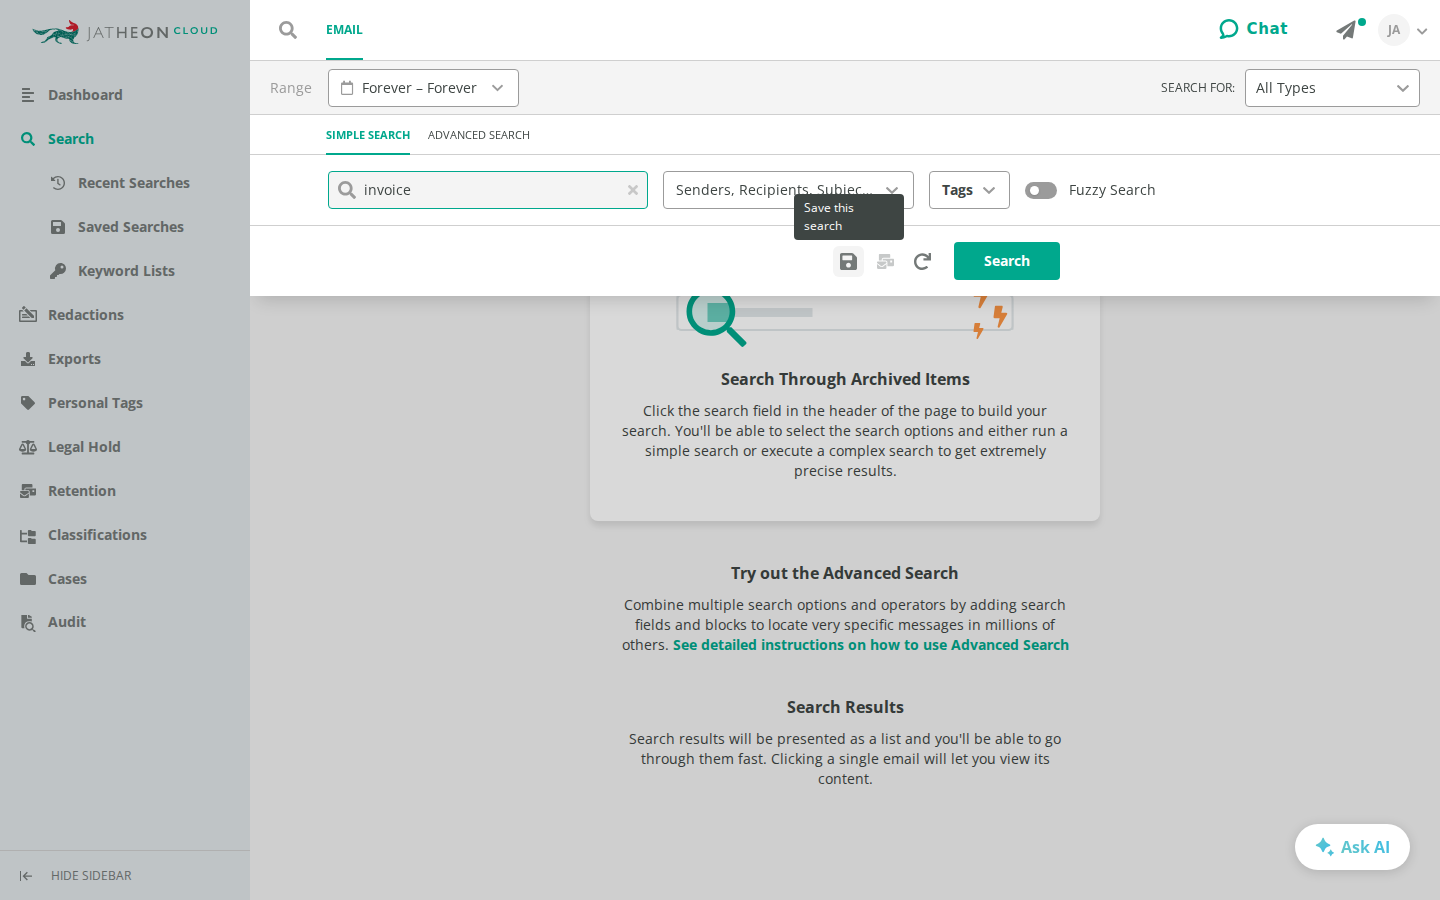Click the Jatheon Cloud logo

[125, 32]
